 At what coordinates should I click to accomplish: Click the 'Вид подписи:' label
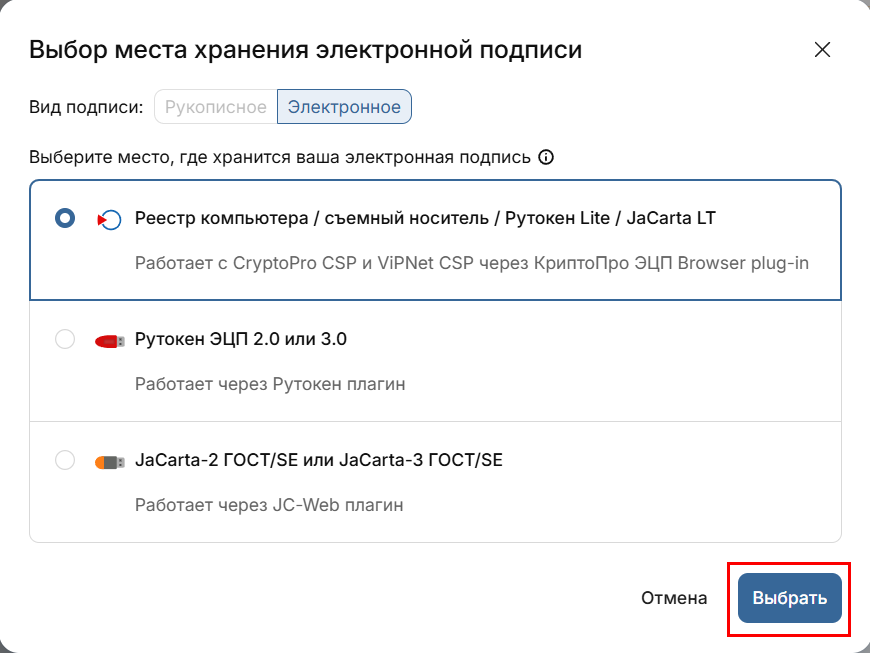point(87,107)
